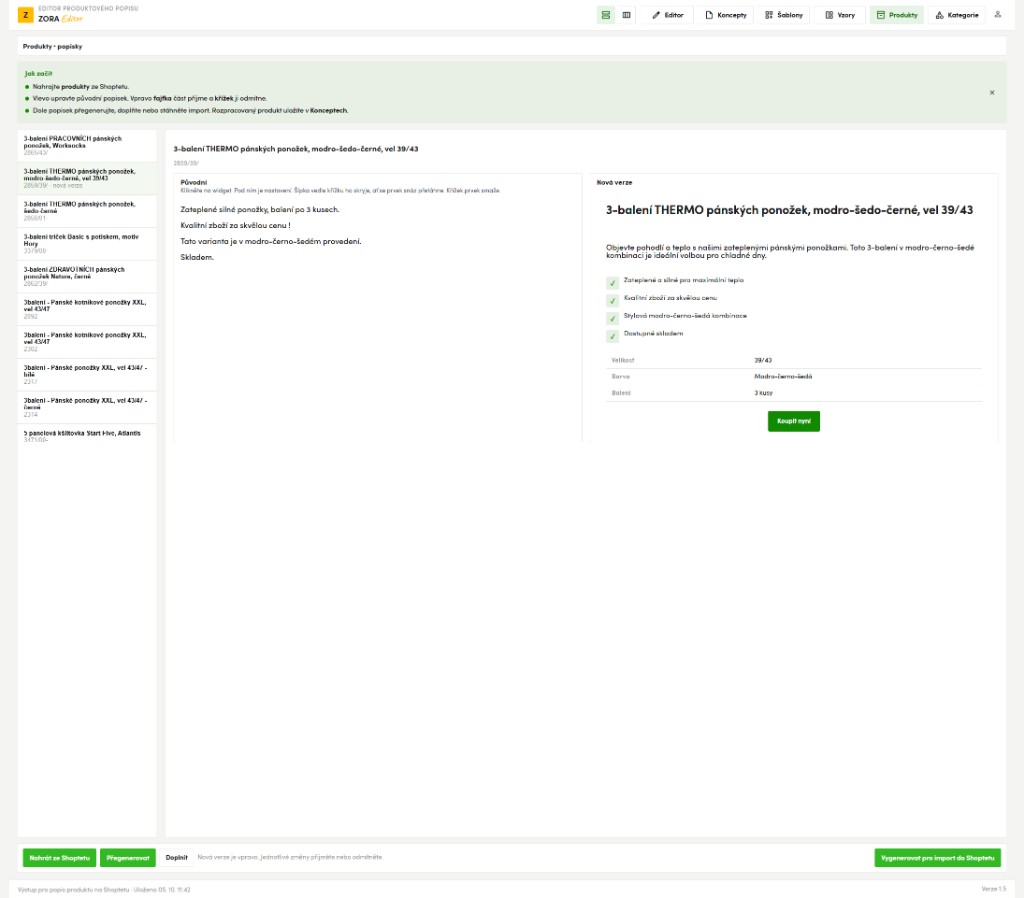Image resolution: width=1024 pixels, height=898 pixels.
Task: Open the user account icon
Action: pos(997,14)
